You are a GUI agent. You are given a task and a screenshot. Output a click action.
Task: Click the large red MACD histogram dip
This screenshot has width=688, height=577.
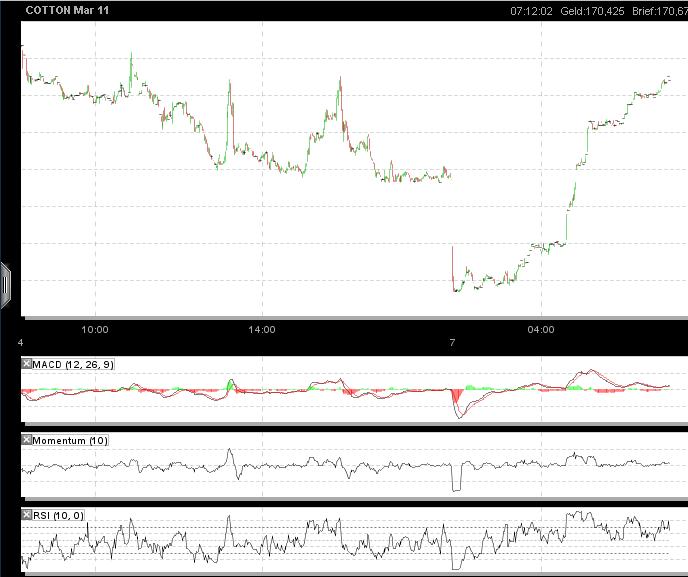point(457,400)
